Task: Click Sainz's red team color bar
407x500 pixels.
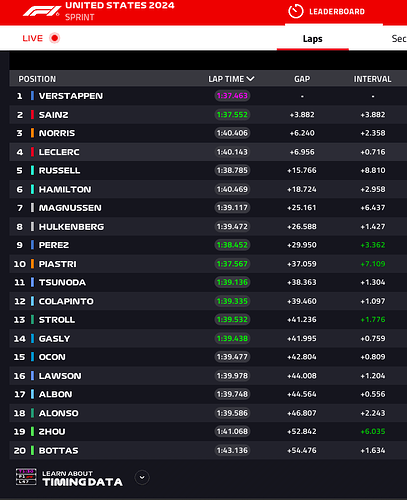Action: coord(32,115)
